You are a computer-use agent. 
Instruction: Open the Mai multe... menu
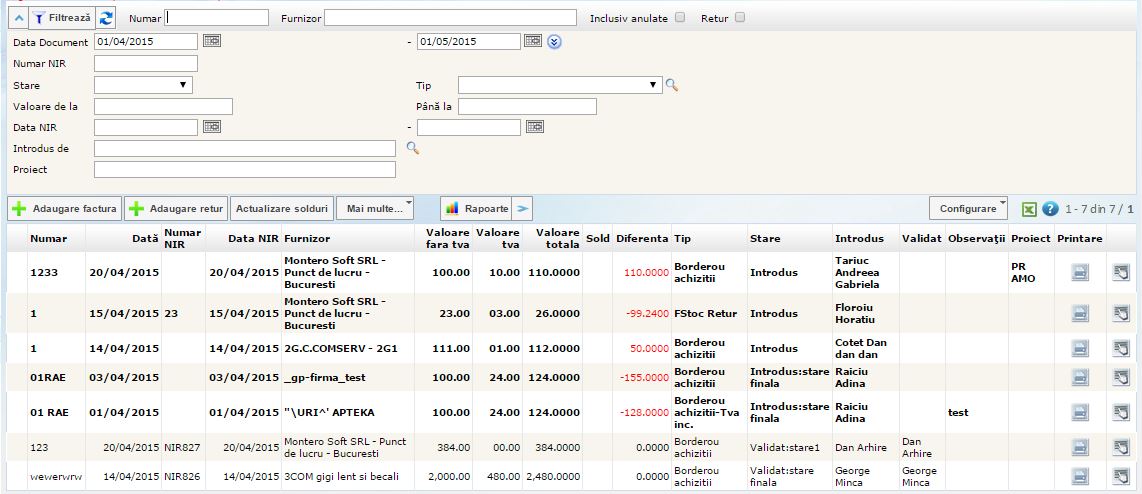(x=374, y=208)
